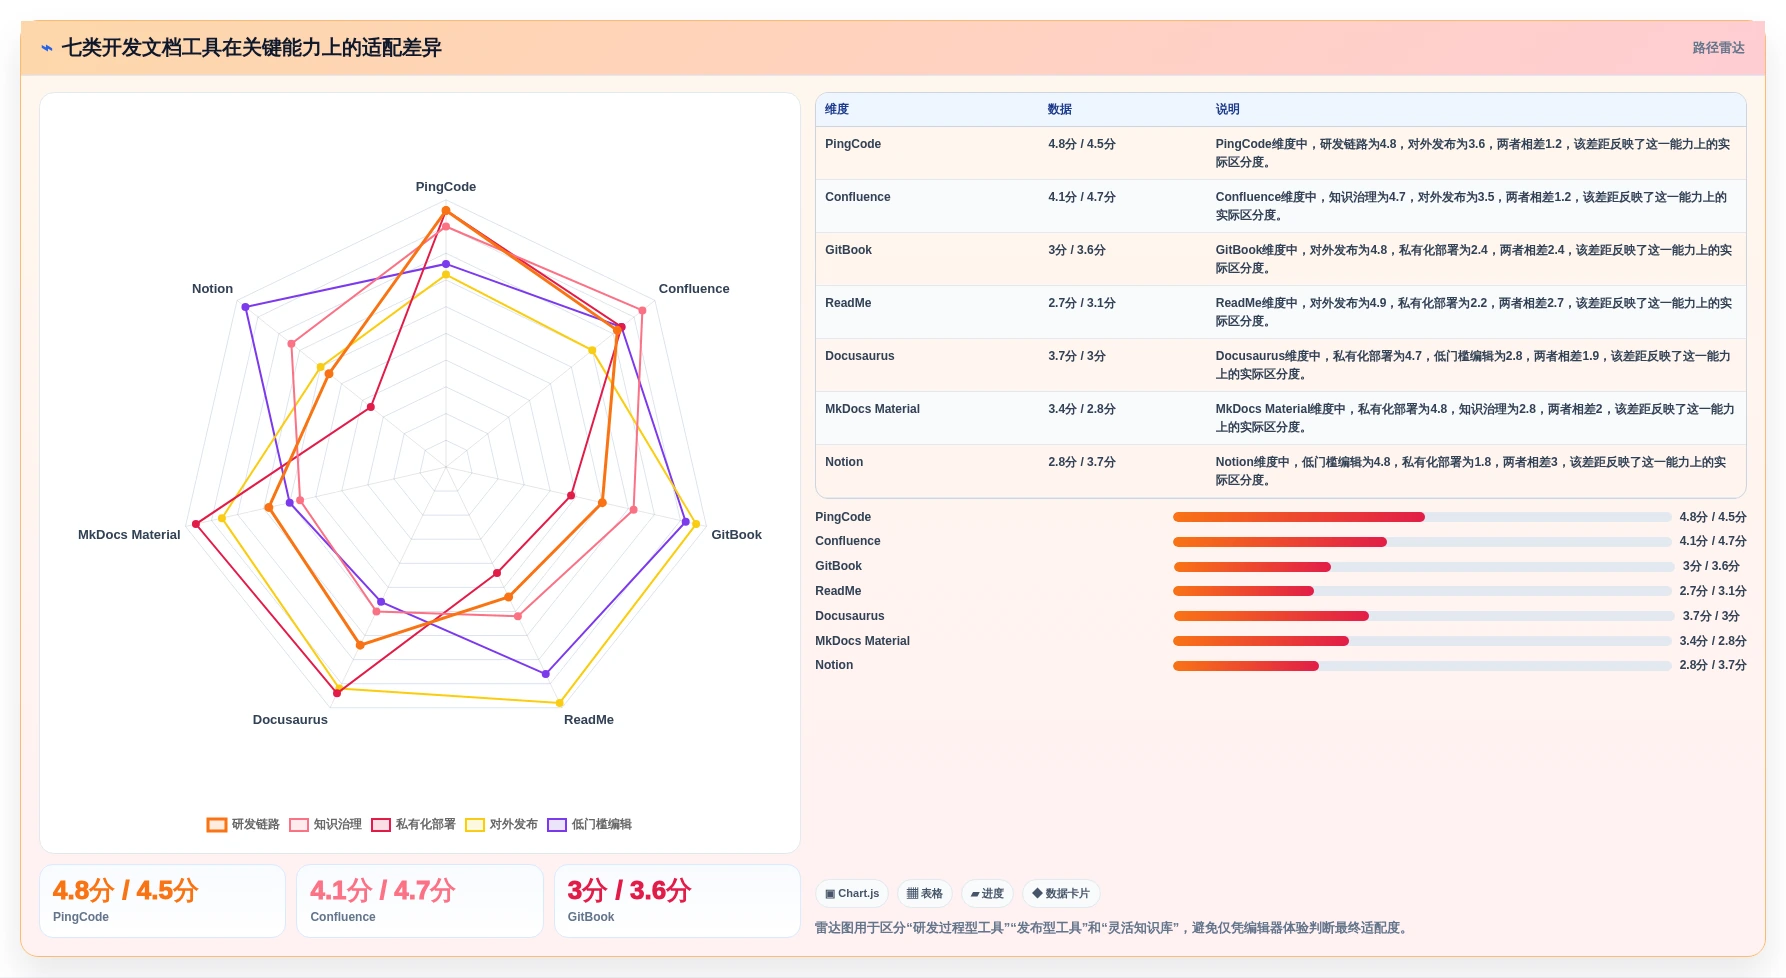Viewport: 1786px width, 978px height.
Task: Toggle the 对外发布 legend swatch
Action: coord(475,825)
